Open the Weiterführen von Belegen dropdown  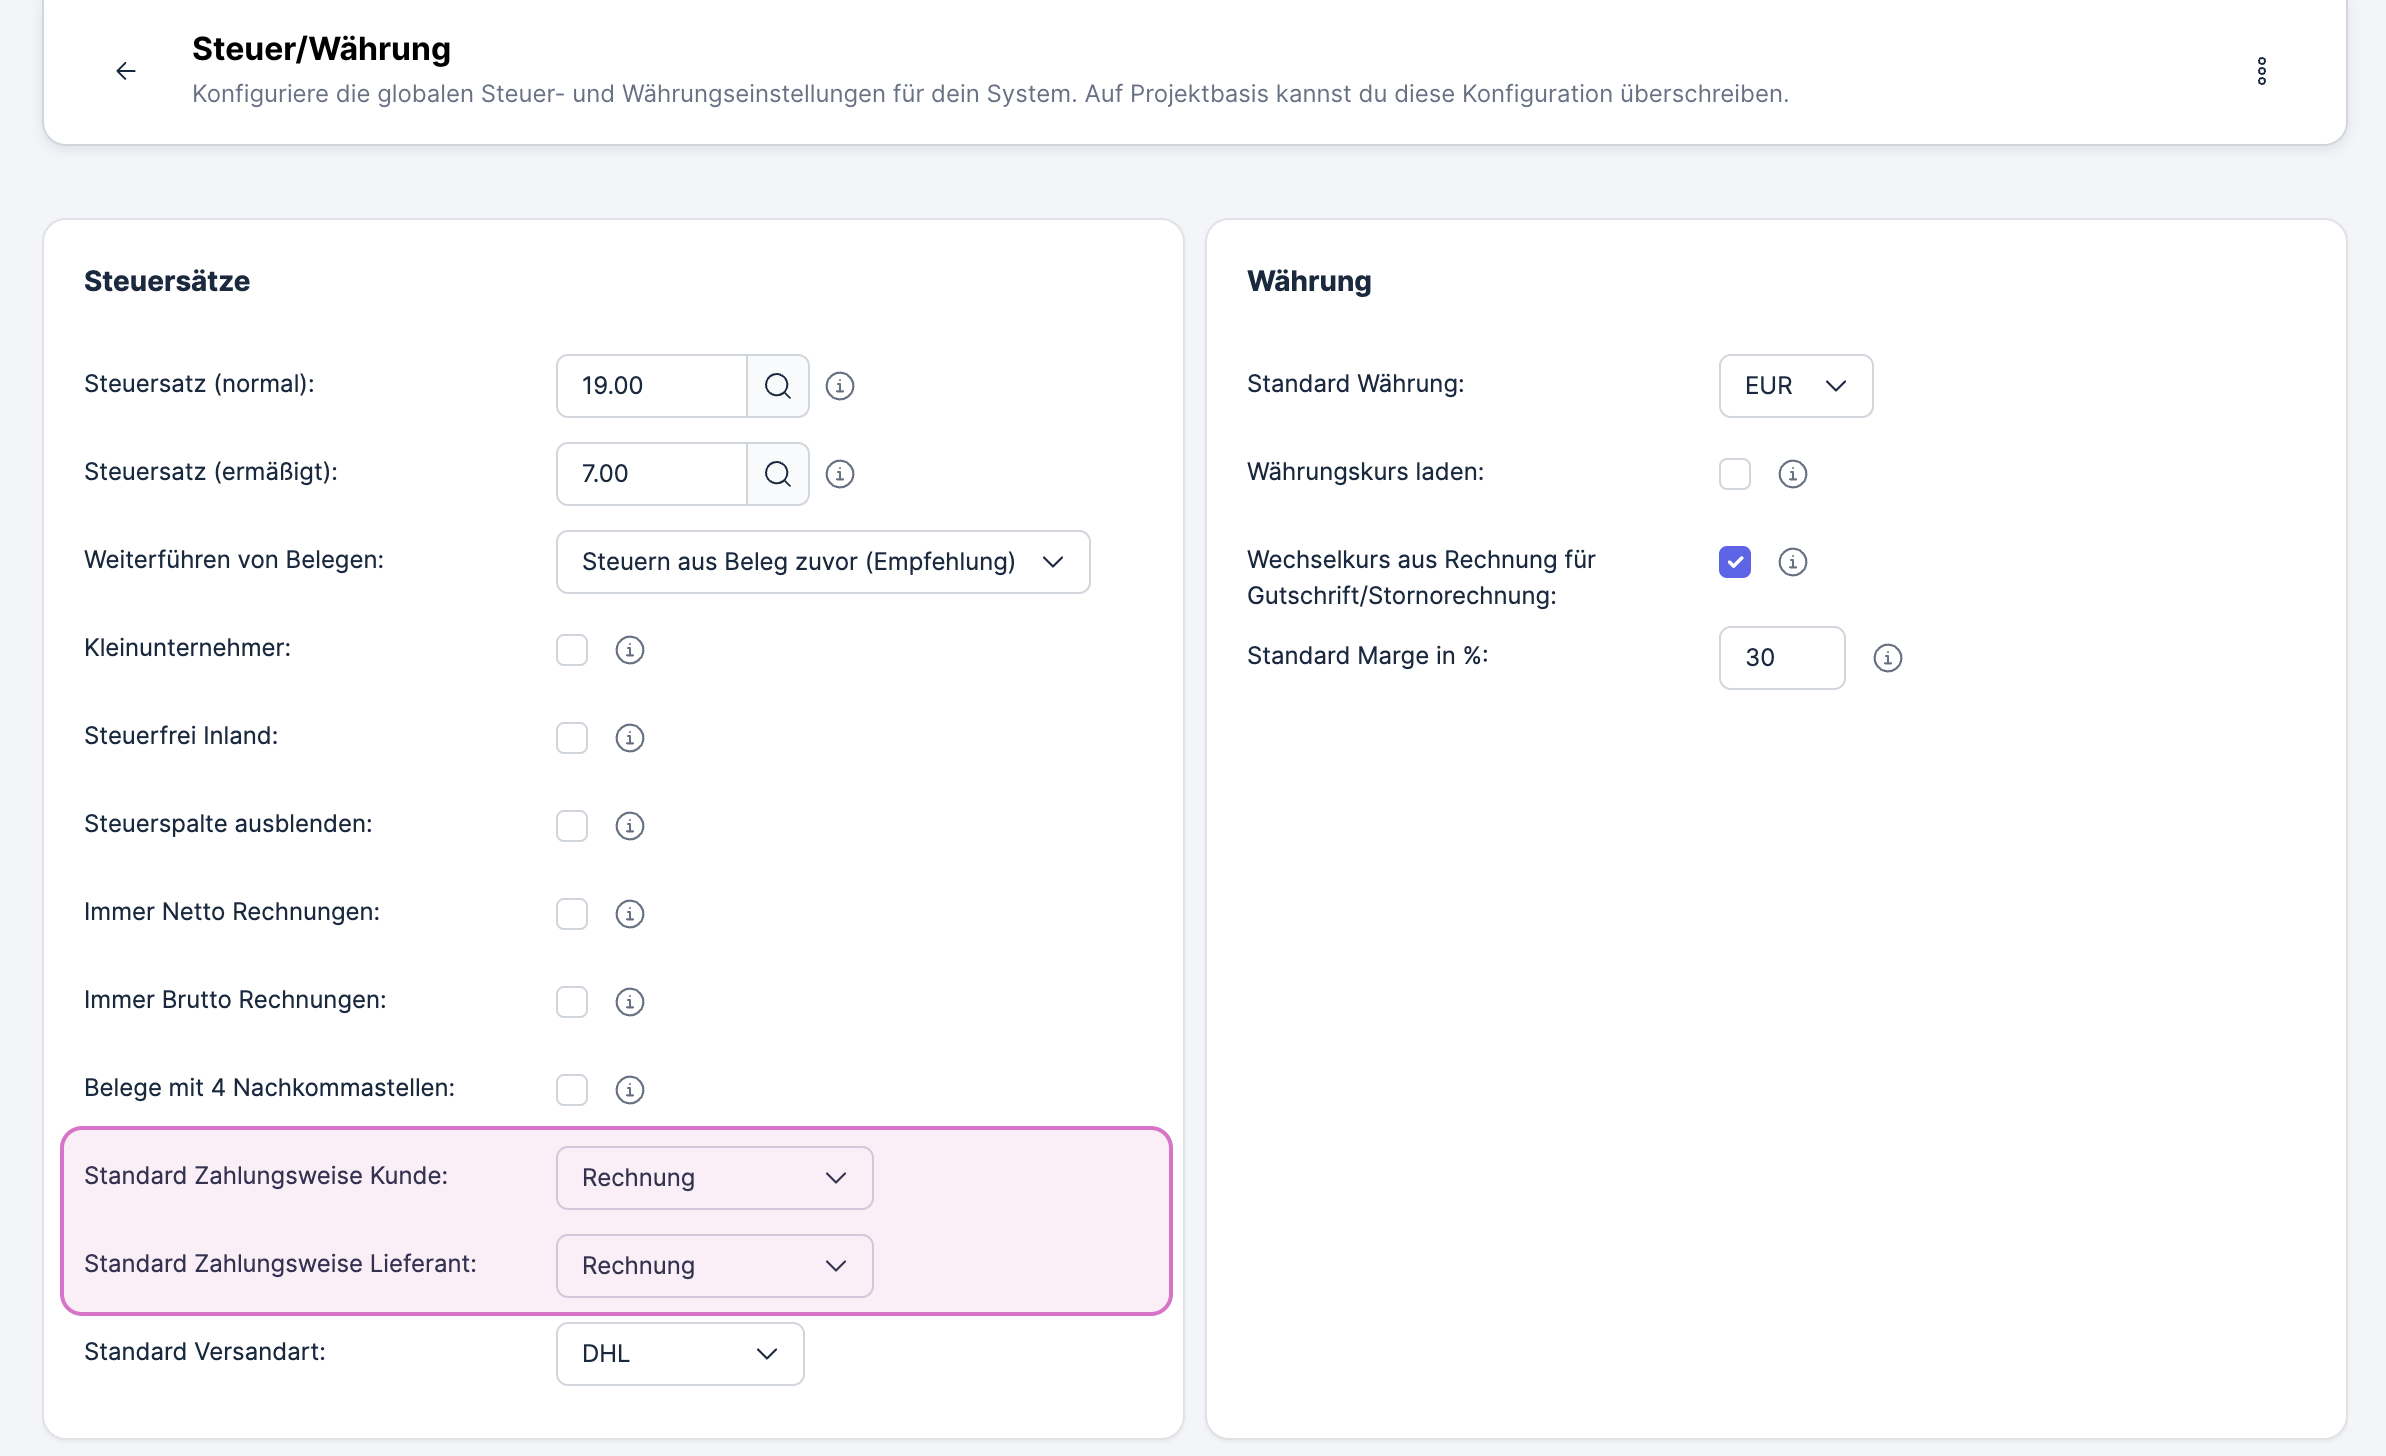click(x=822, y=561)
